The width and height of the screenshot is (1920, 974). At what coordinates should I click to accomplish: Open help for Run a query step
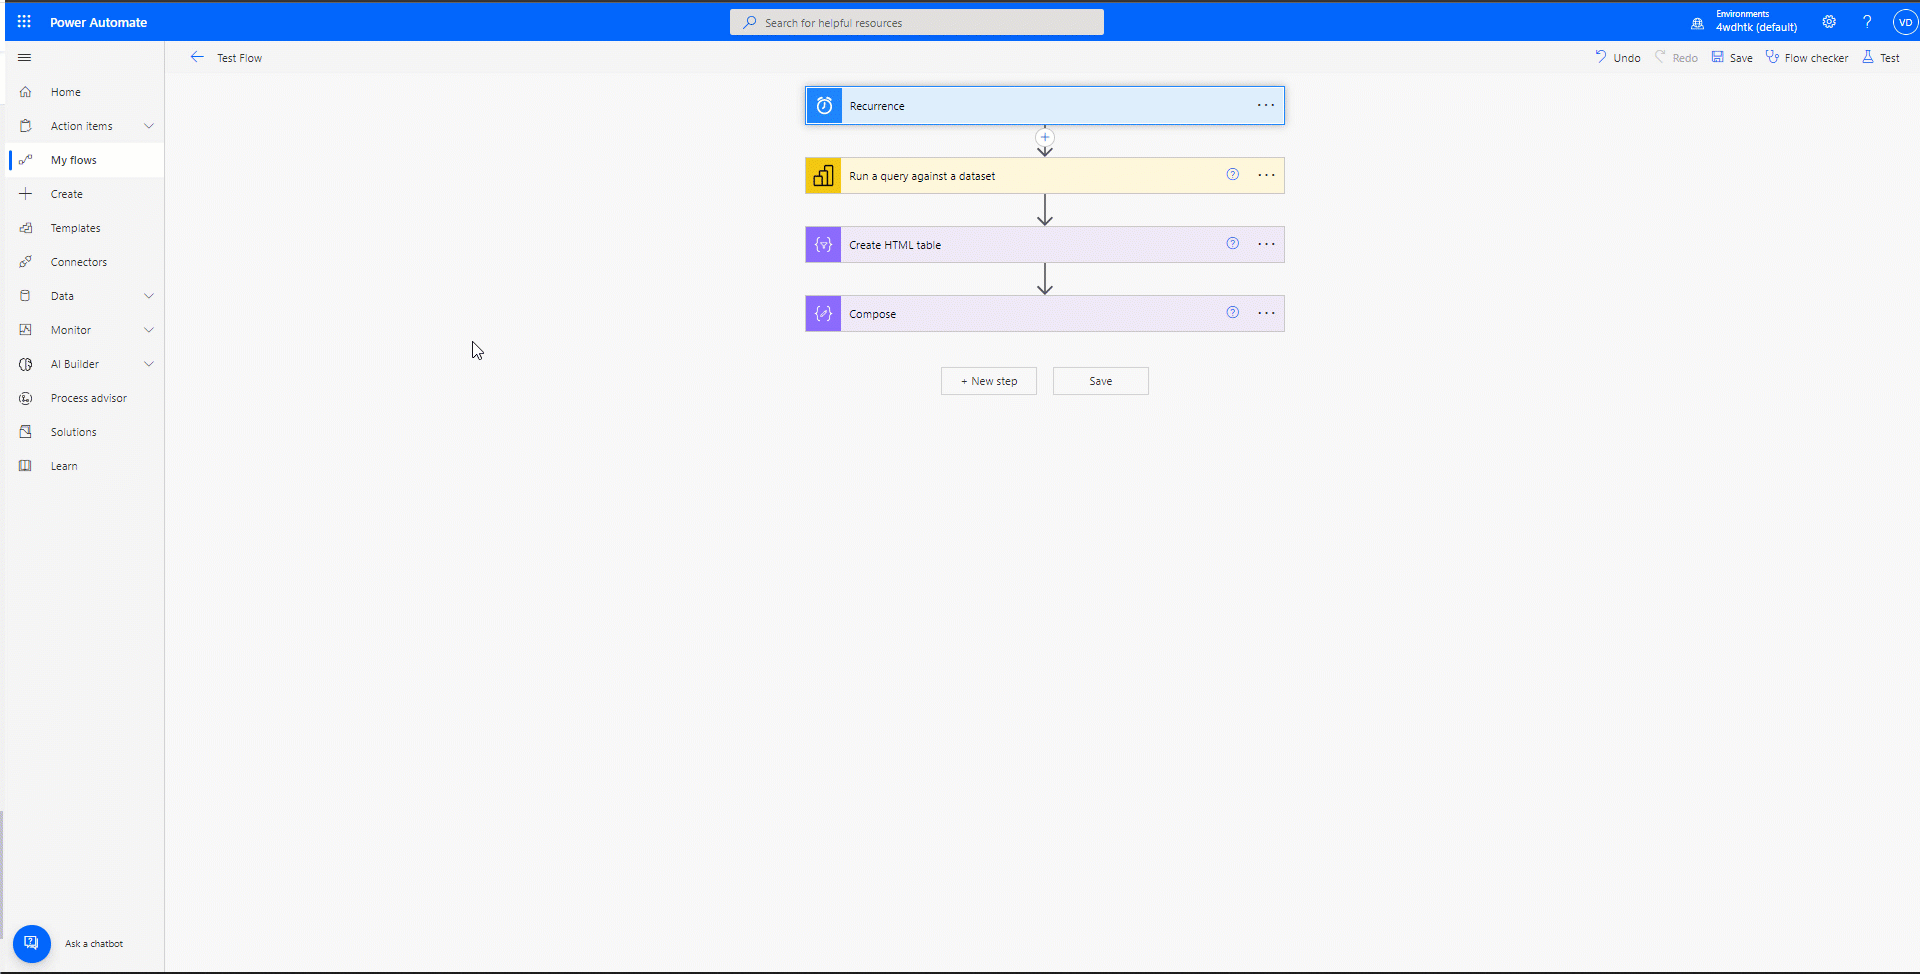[1233, 174]
